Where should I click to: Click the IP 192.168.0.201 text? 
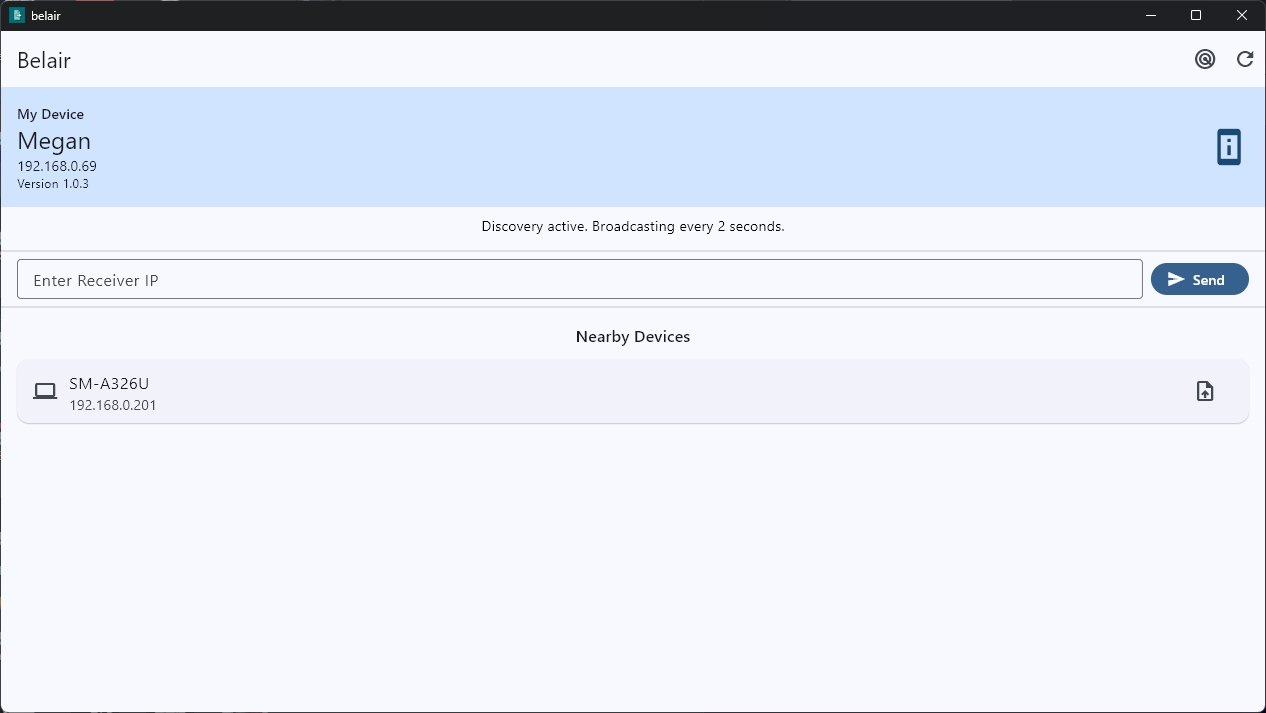coord(113,405)
